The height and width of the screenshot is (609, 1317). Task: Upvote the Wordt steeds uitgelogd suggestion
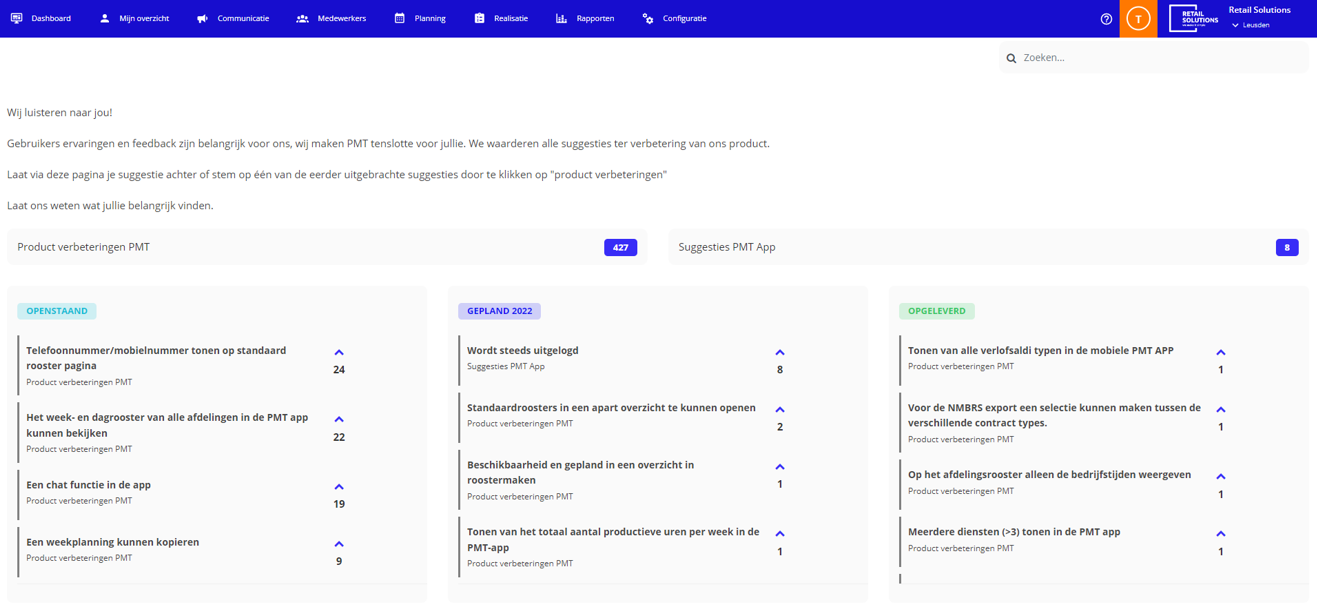(780, 353)
